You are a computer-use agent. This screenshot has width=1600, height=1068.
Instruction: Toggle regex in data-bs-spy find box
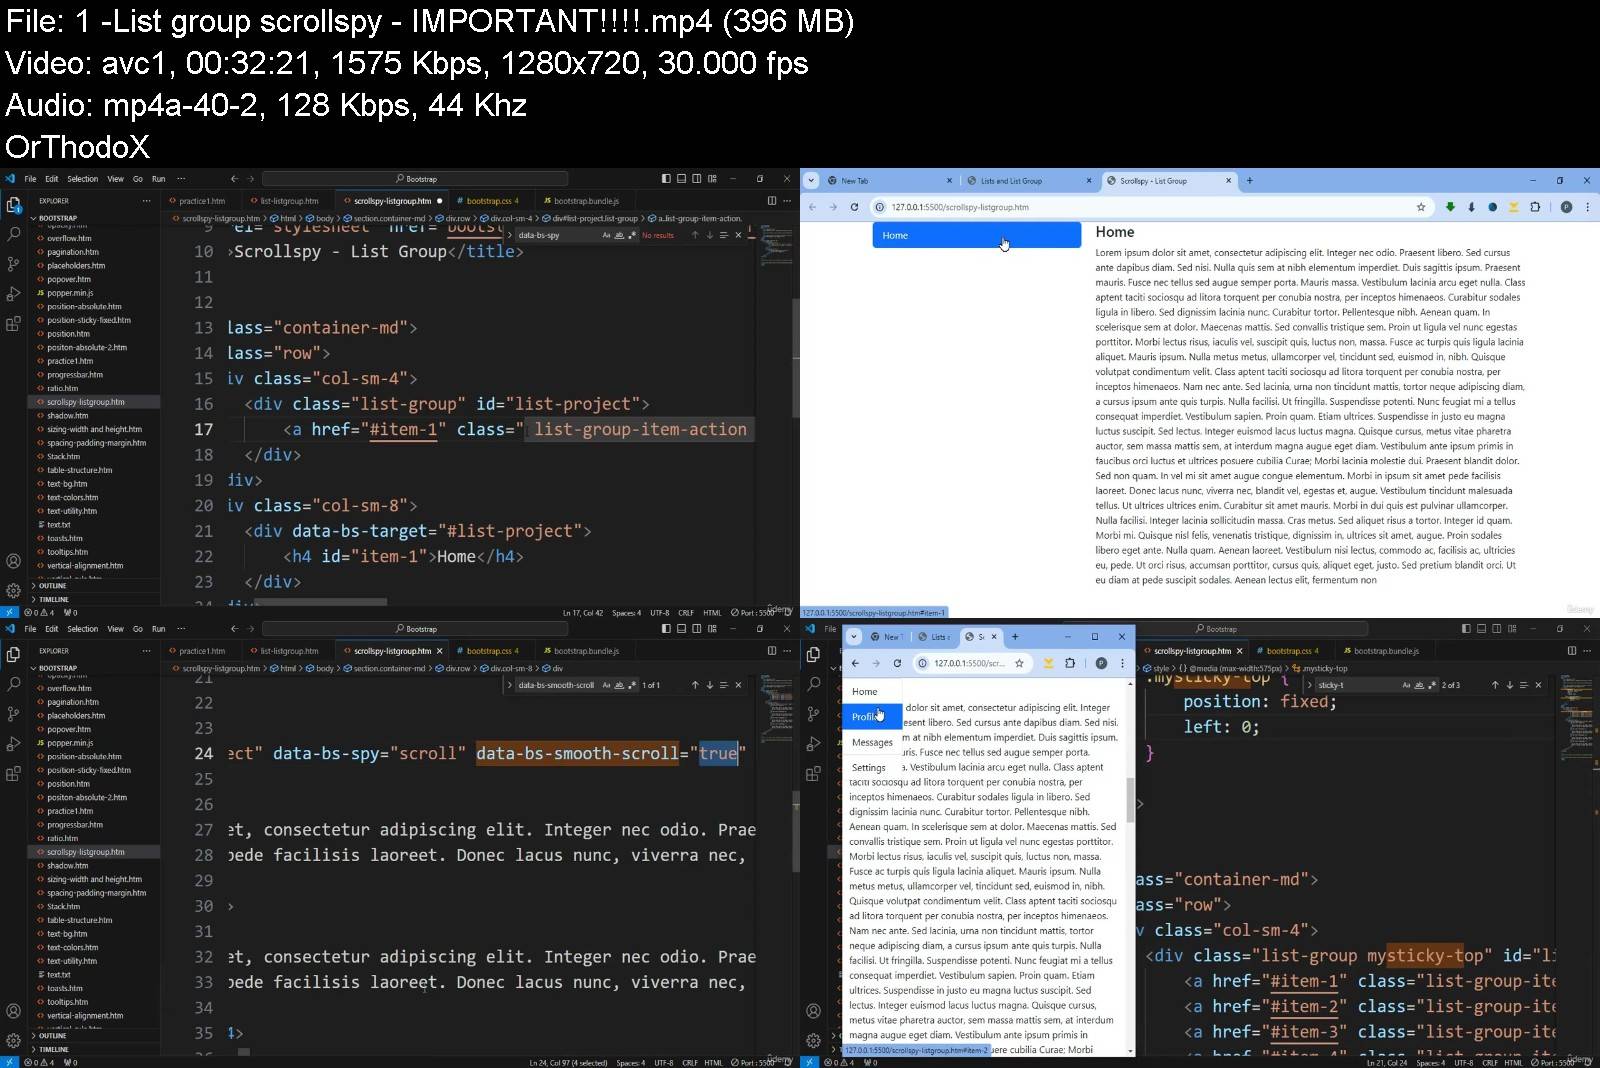631,235
